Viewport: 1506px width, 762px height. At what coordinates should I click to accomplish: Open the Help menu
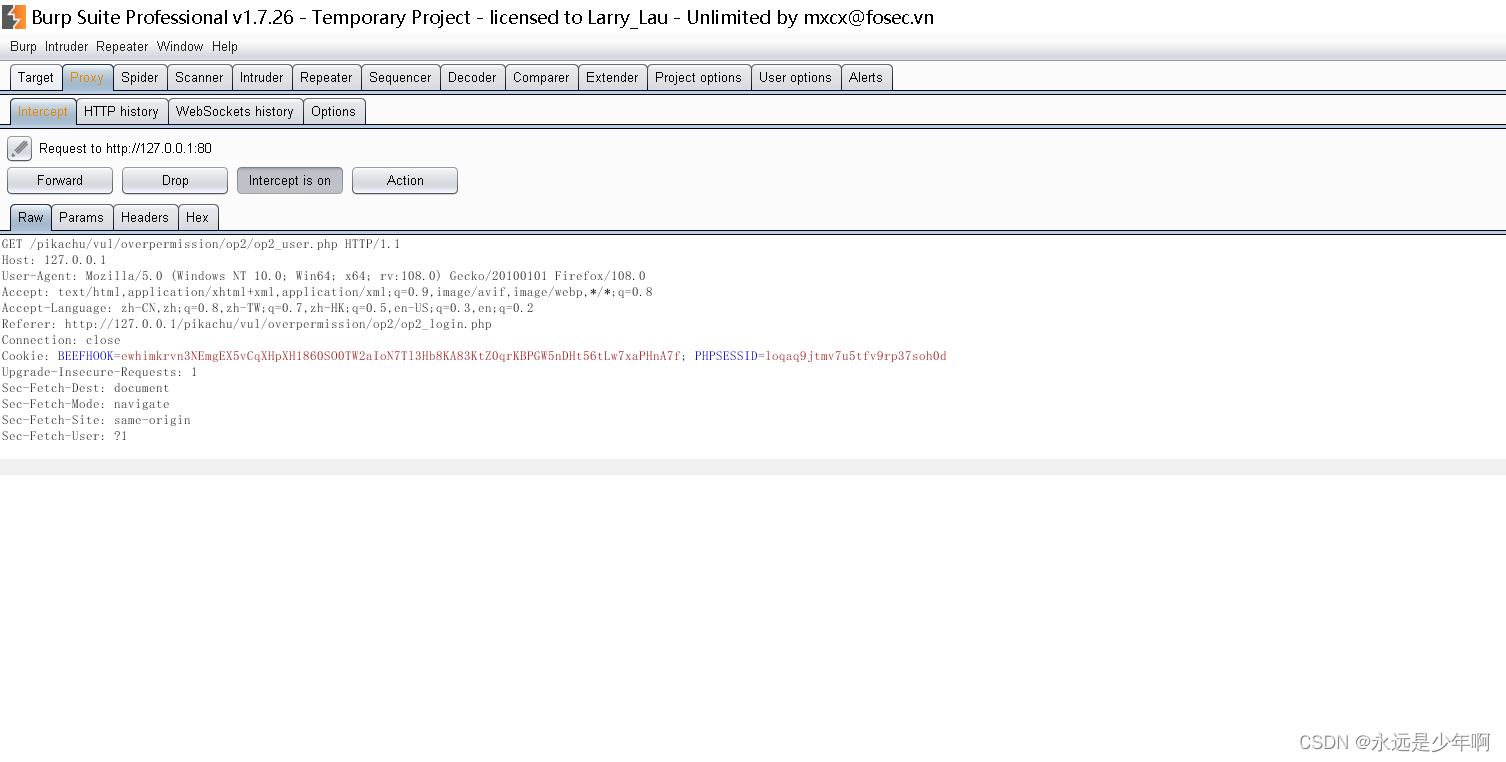pyautogui.click(x=225, y=46)
